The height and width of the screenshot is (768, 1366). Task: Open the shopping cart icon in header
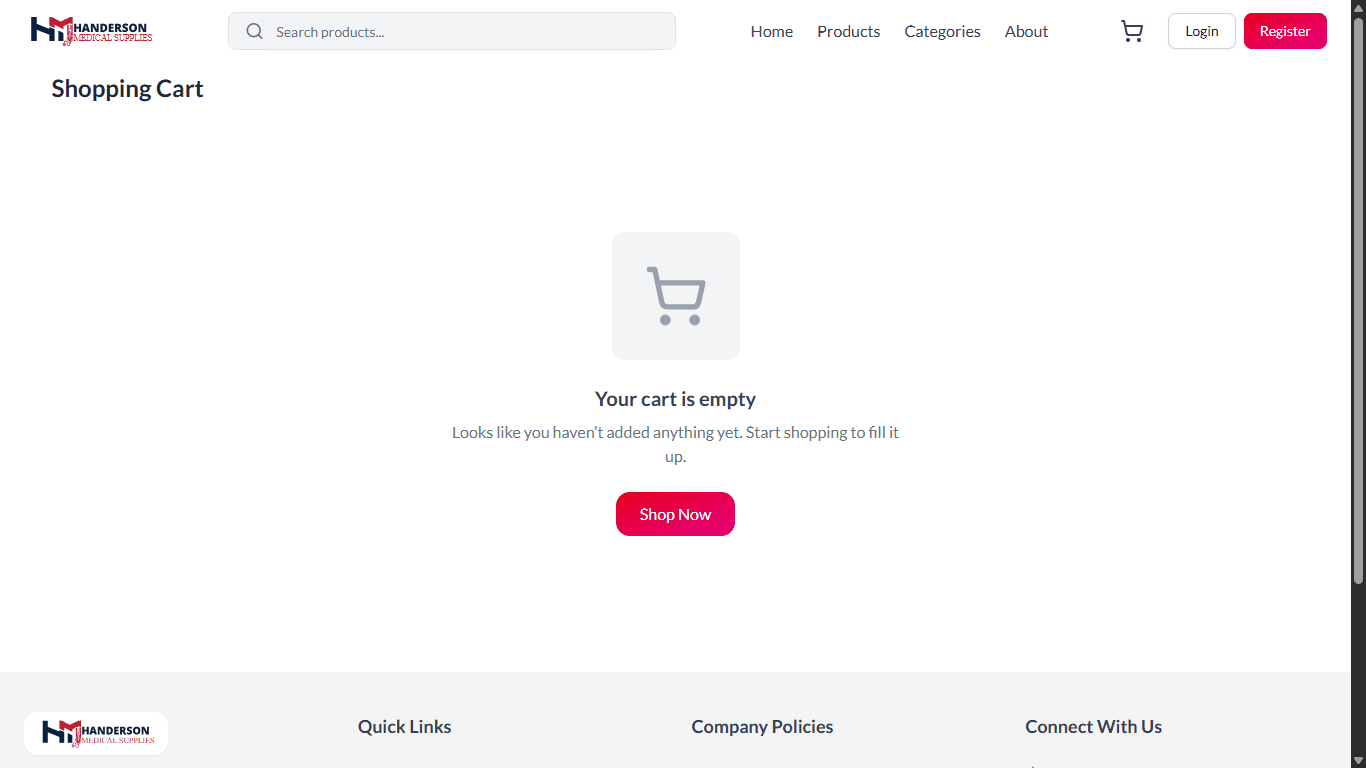[1132, 32]
